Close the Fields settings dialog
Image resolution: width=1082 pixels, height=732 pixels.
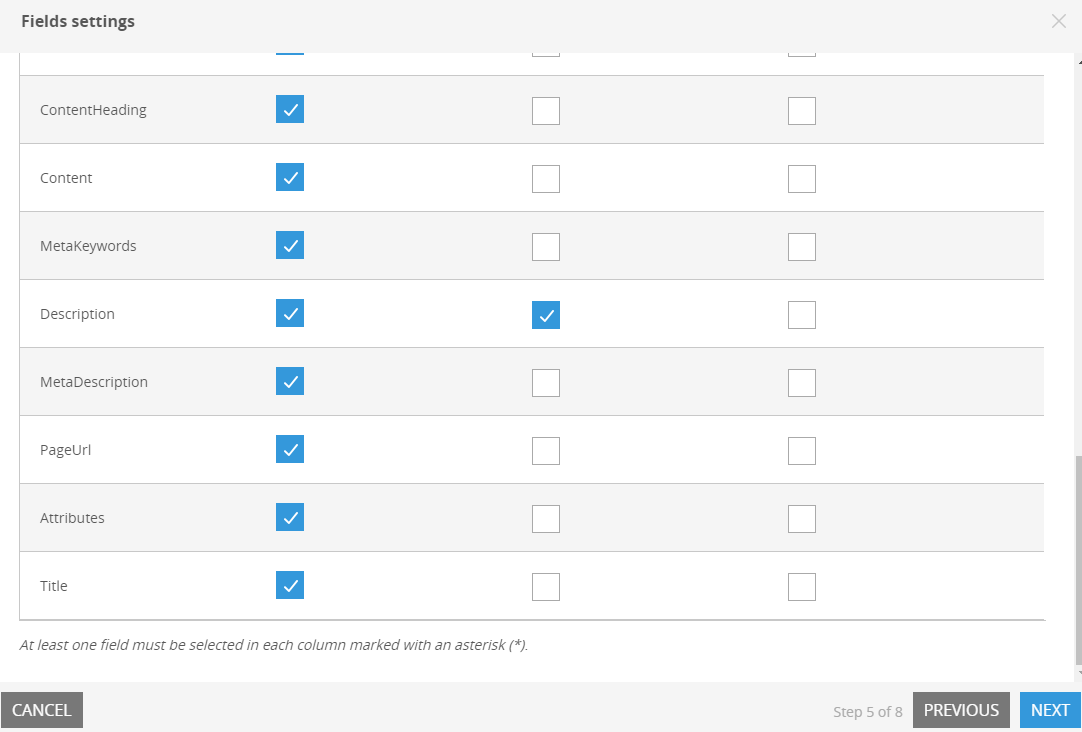point(1059,21)
